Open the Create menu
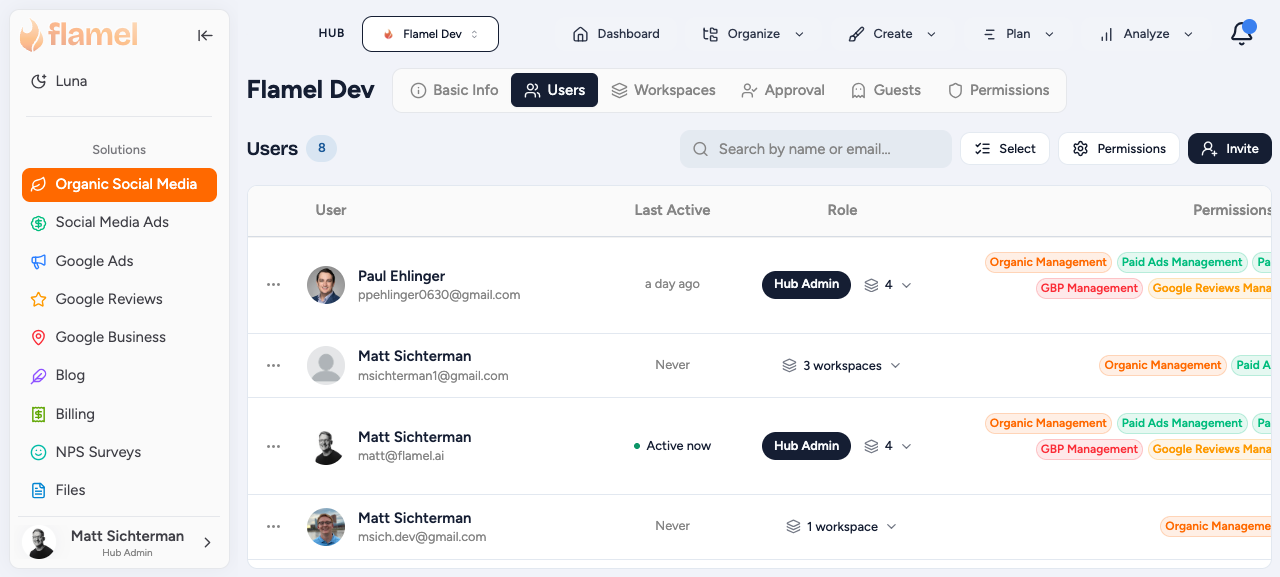 pos(892,34)
